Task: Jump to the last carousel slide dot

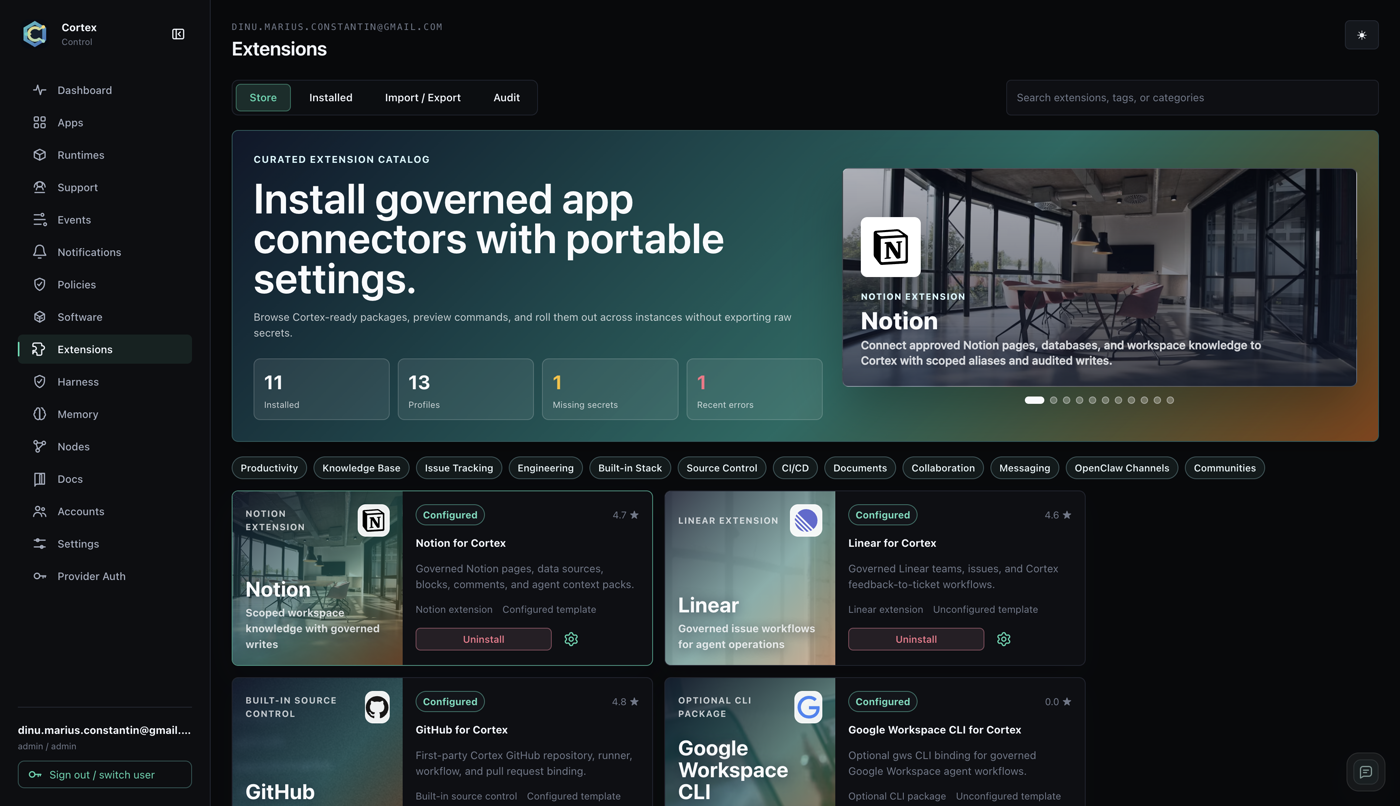Action: tap(1170, 400)
